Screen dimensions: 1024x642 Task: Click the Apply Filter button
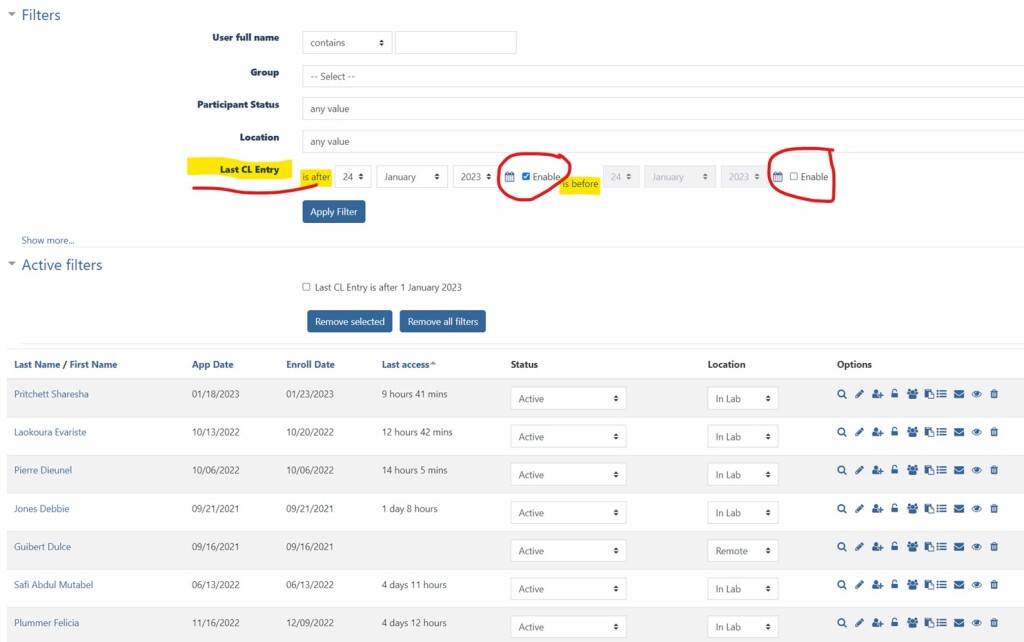tap(334, 212)
